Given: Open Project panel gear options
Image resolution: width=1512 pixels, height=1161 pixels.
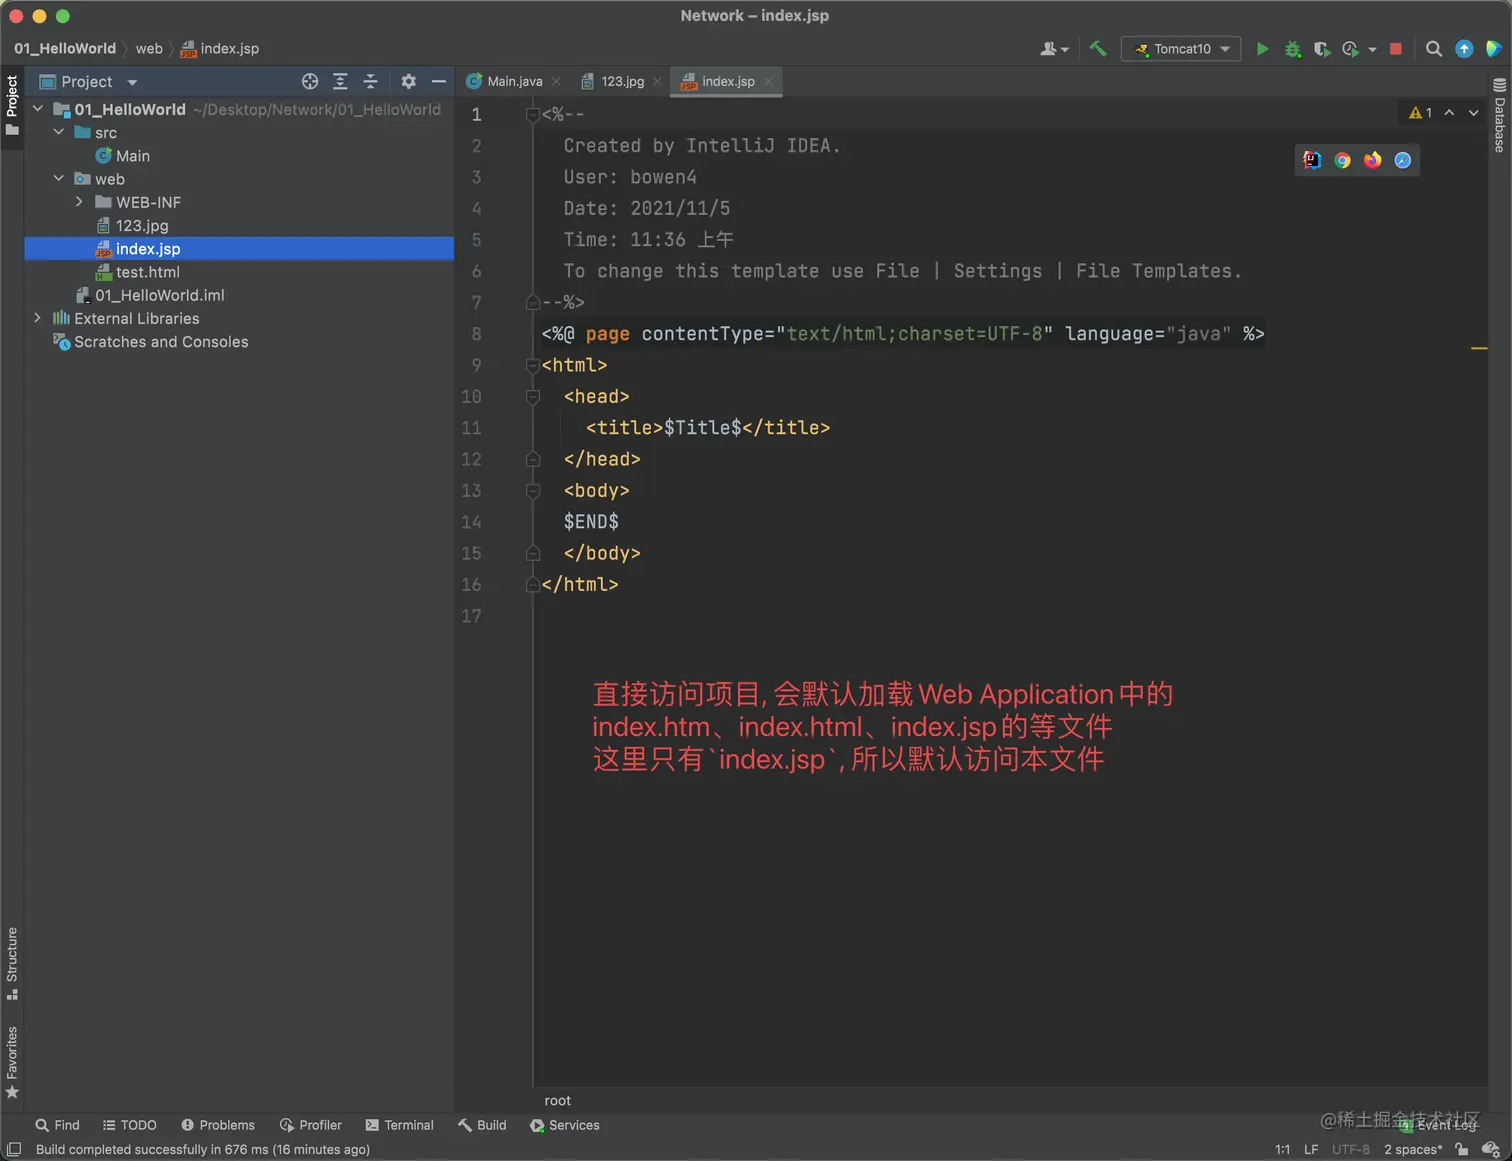Looking at the screenshot, I should 408,81.
